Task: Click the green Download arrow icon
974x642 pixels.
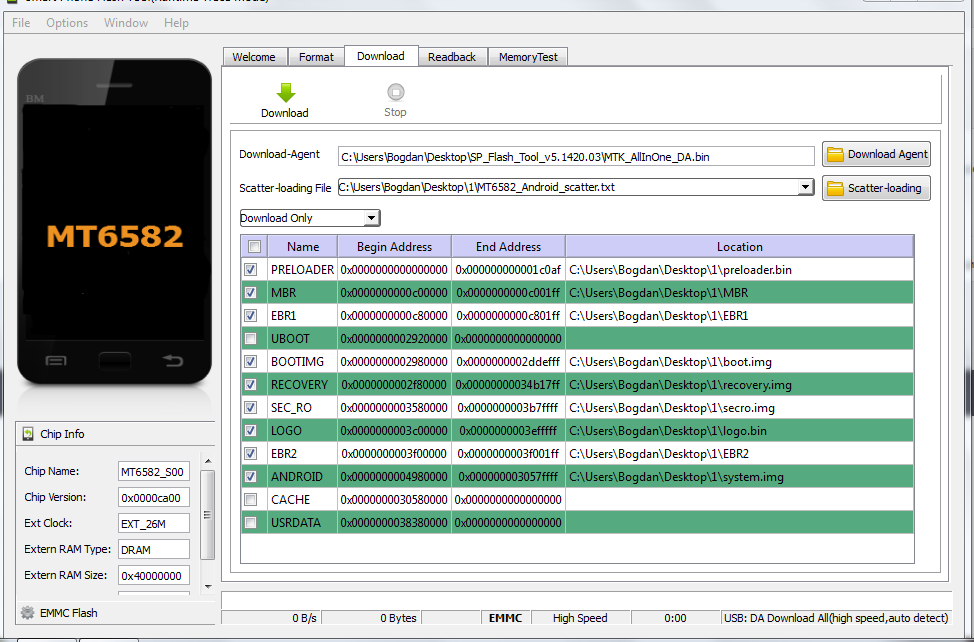Action: click(285, 93)
